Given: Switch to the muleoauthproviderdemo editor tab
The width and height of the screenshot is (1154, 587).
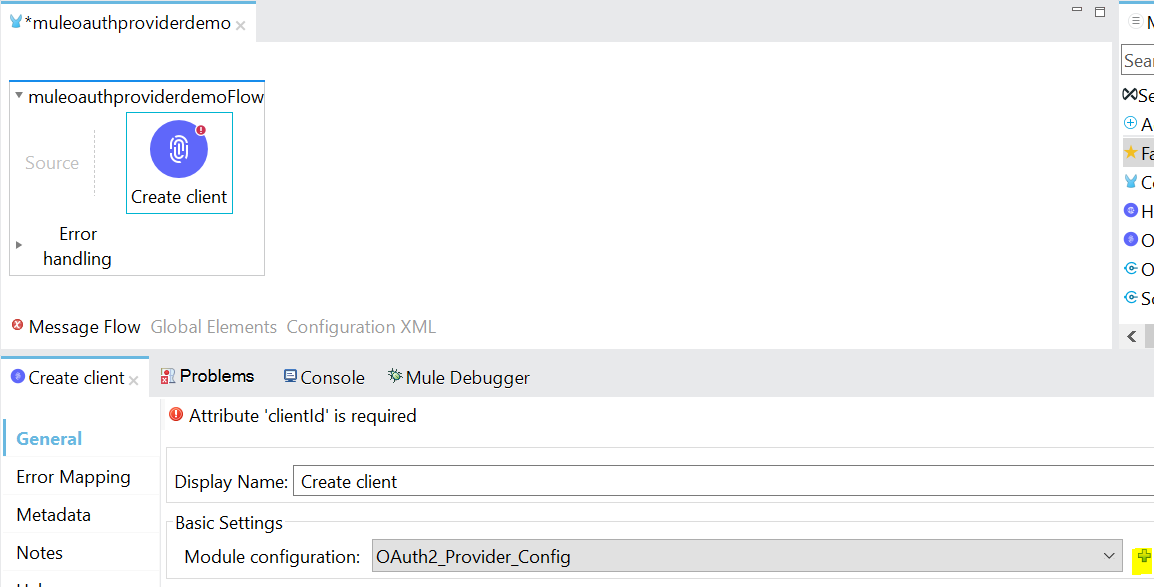Looking at the screenshot, I should pyautogui.click(x=127, y=23).
